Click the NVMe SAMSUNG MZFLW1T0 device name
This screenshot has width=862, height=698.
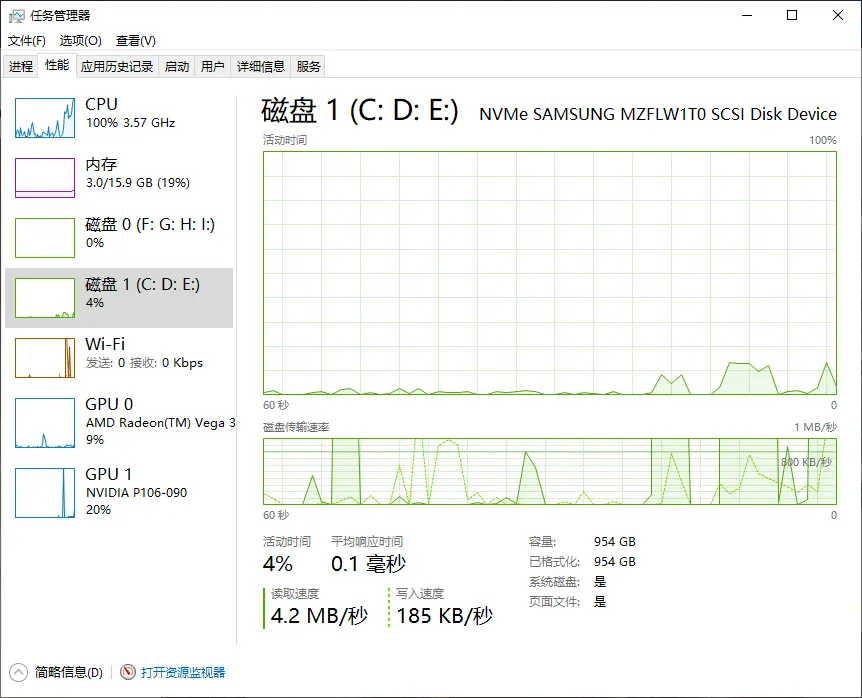(x=658, y=114)
